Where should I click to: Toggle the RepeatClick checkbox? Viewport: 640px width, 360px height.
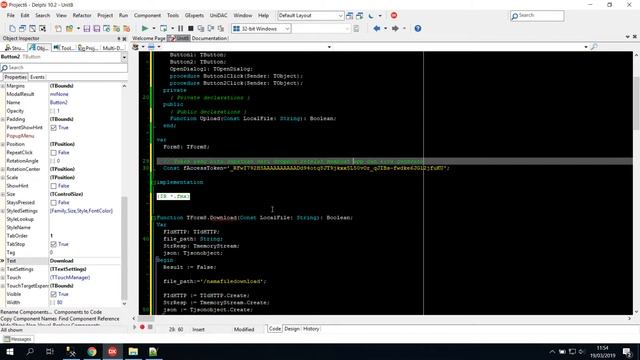coord(53,153)
